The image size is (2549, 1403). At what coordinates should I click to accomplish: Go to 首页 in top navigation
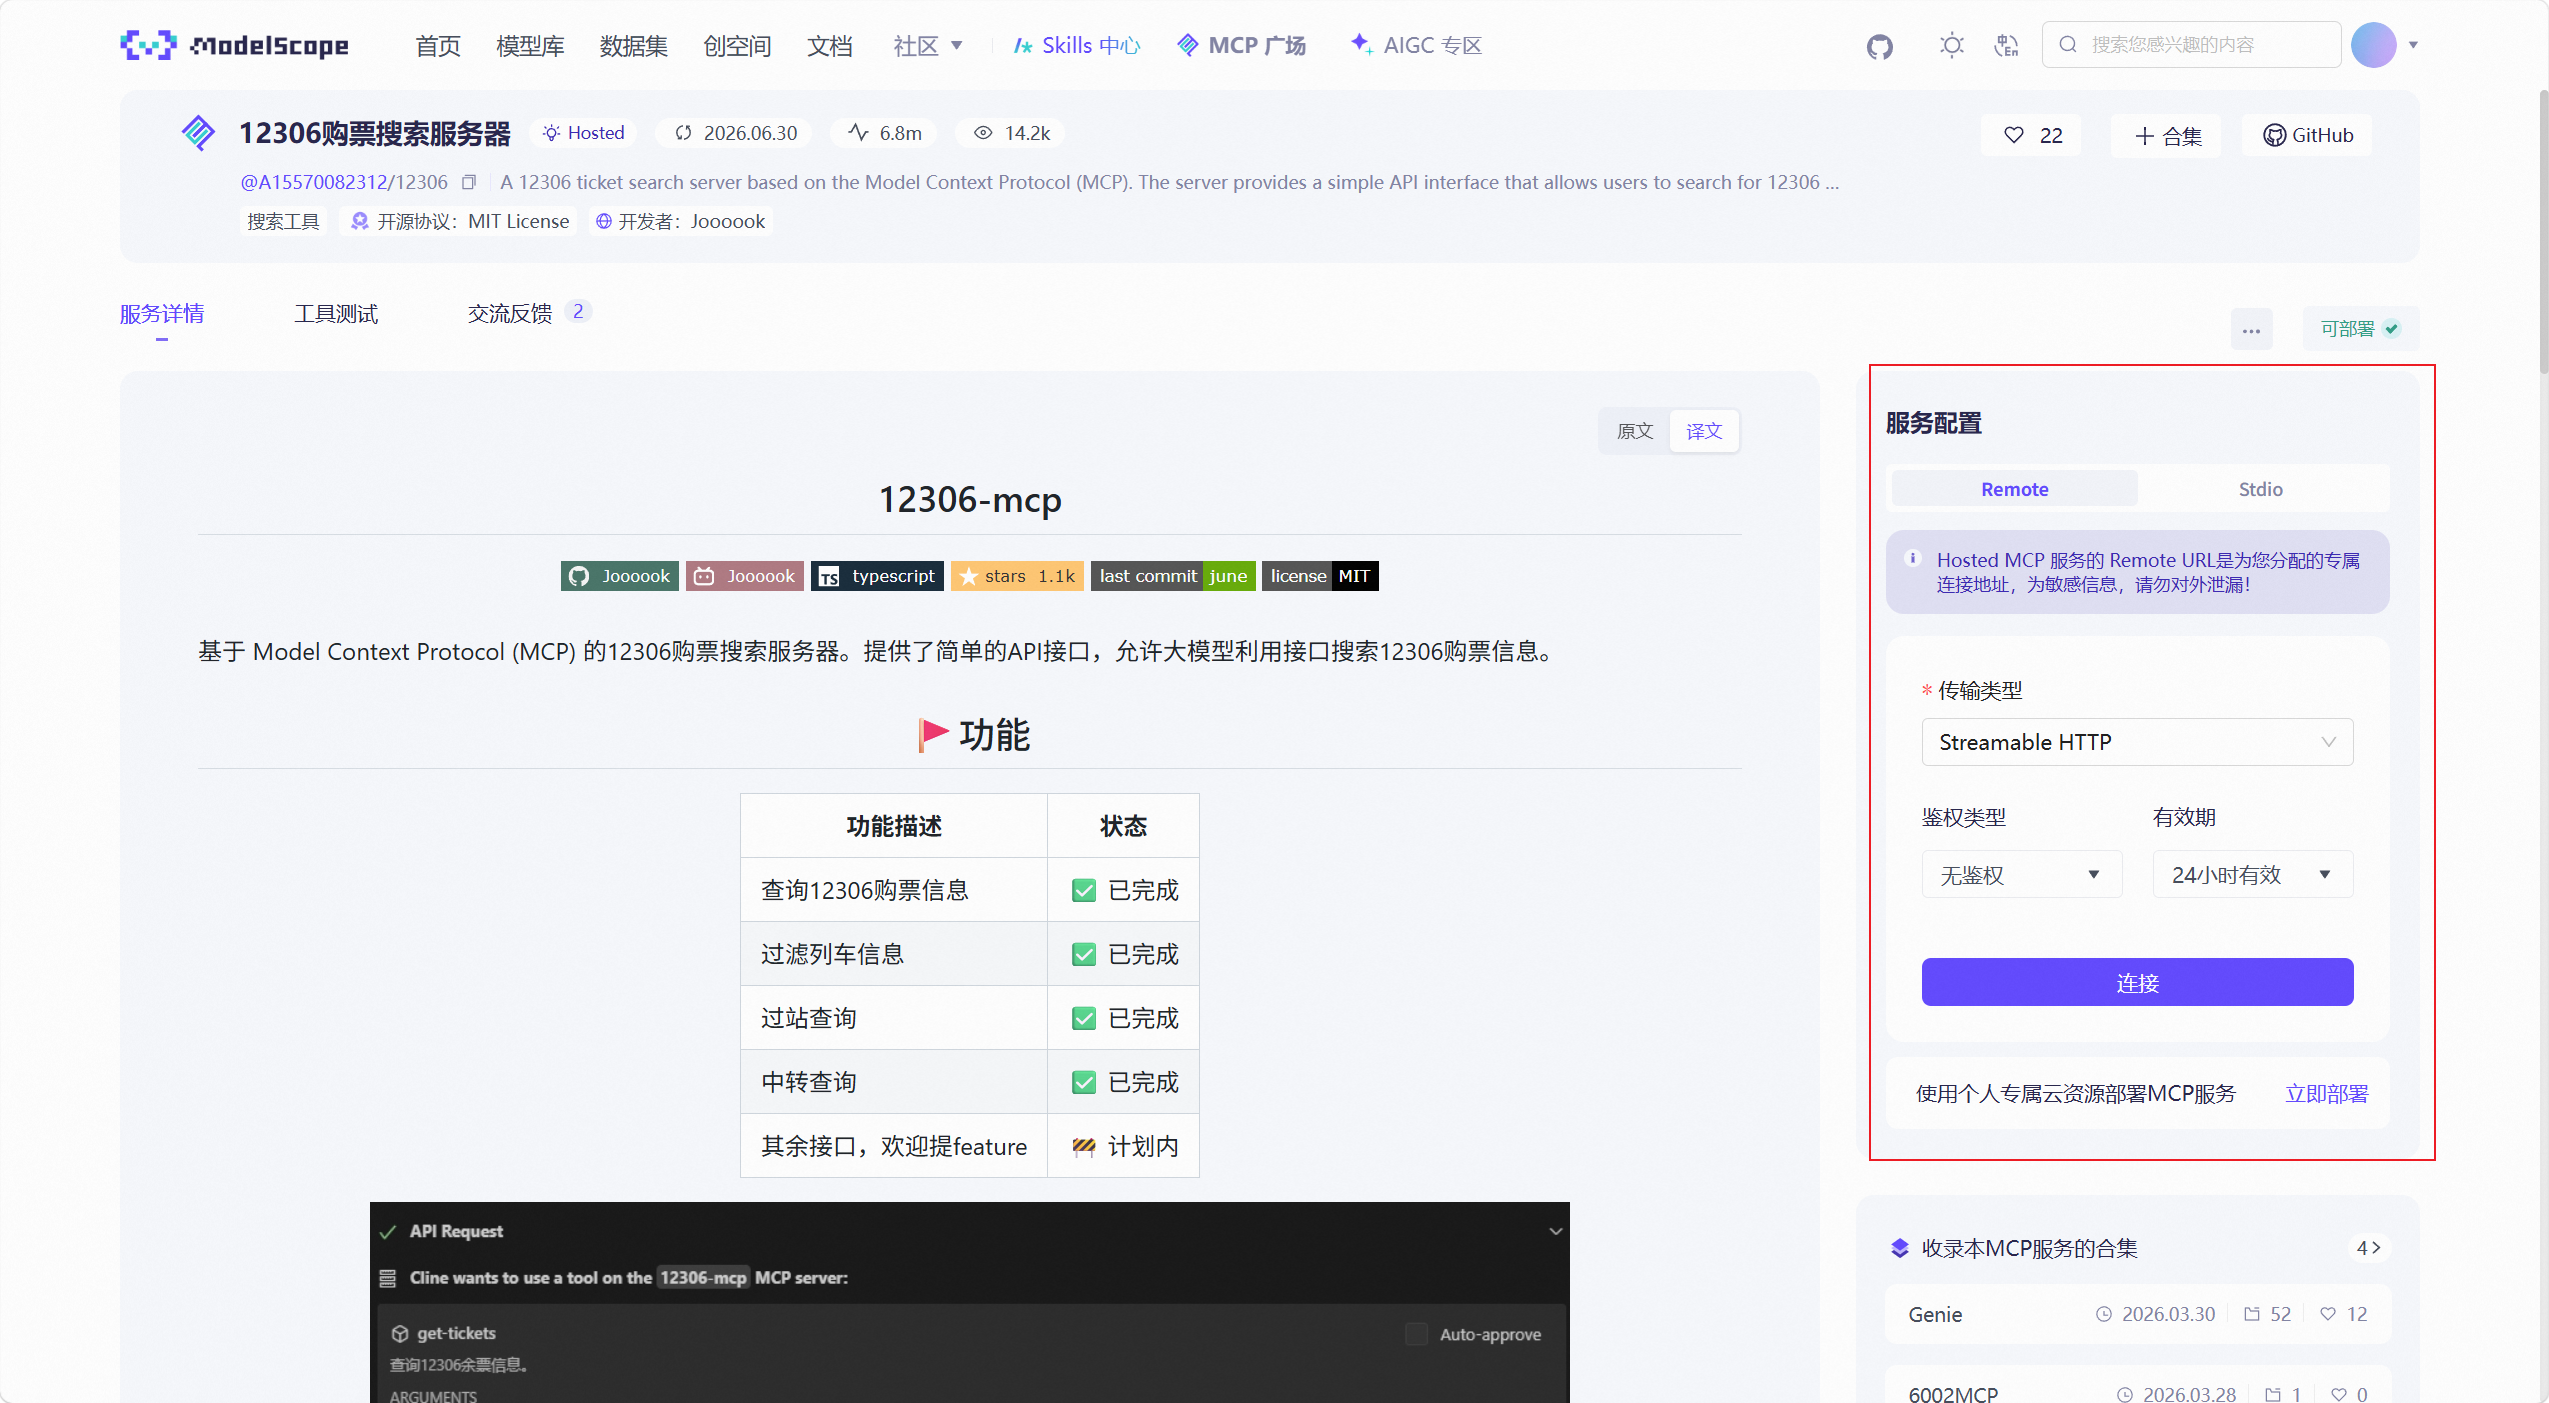click(438, 46)
